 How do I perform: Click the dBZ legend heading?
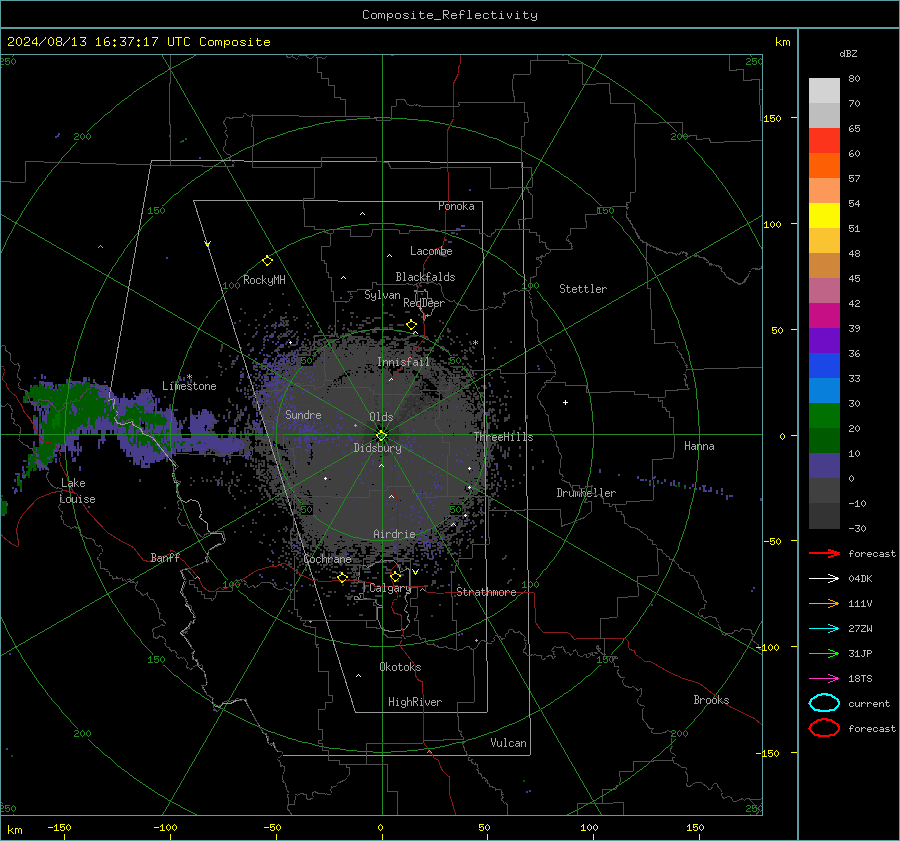tap(848, 54)
